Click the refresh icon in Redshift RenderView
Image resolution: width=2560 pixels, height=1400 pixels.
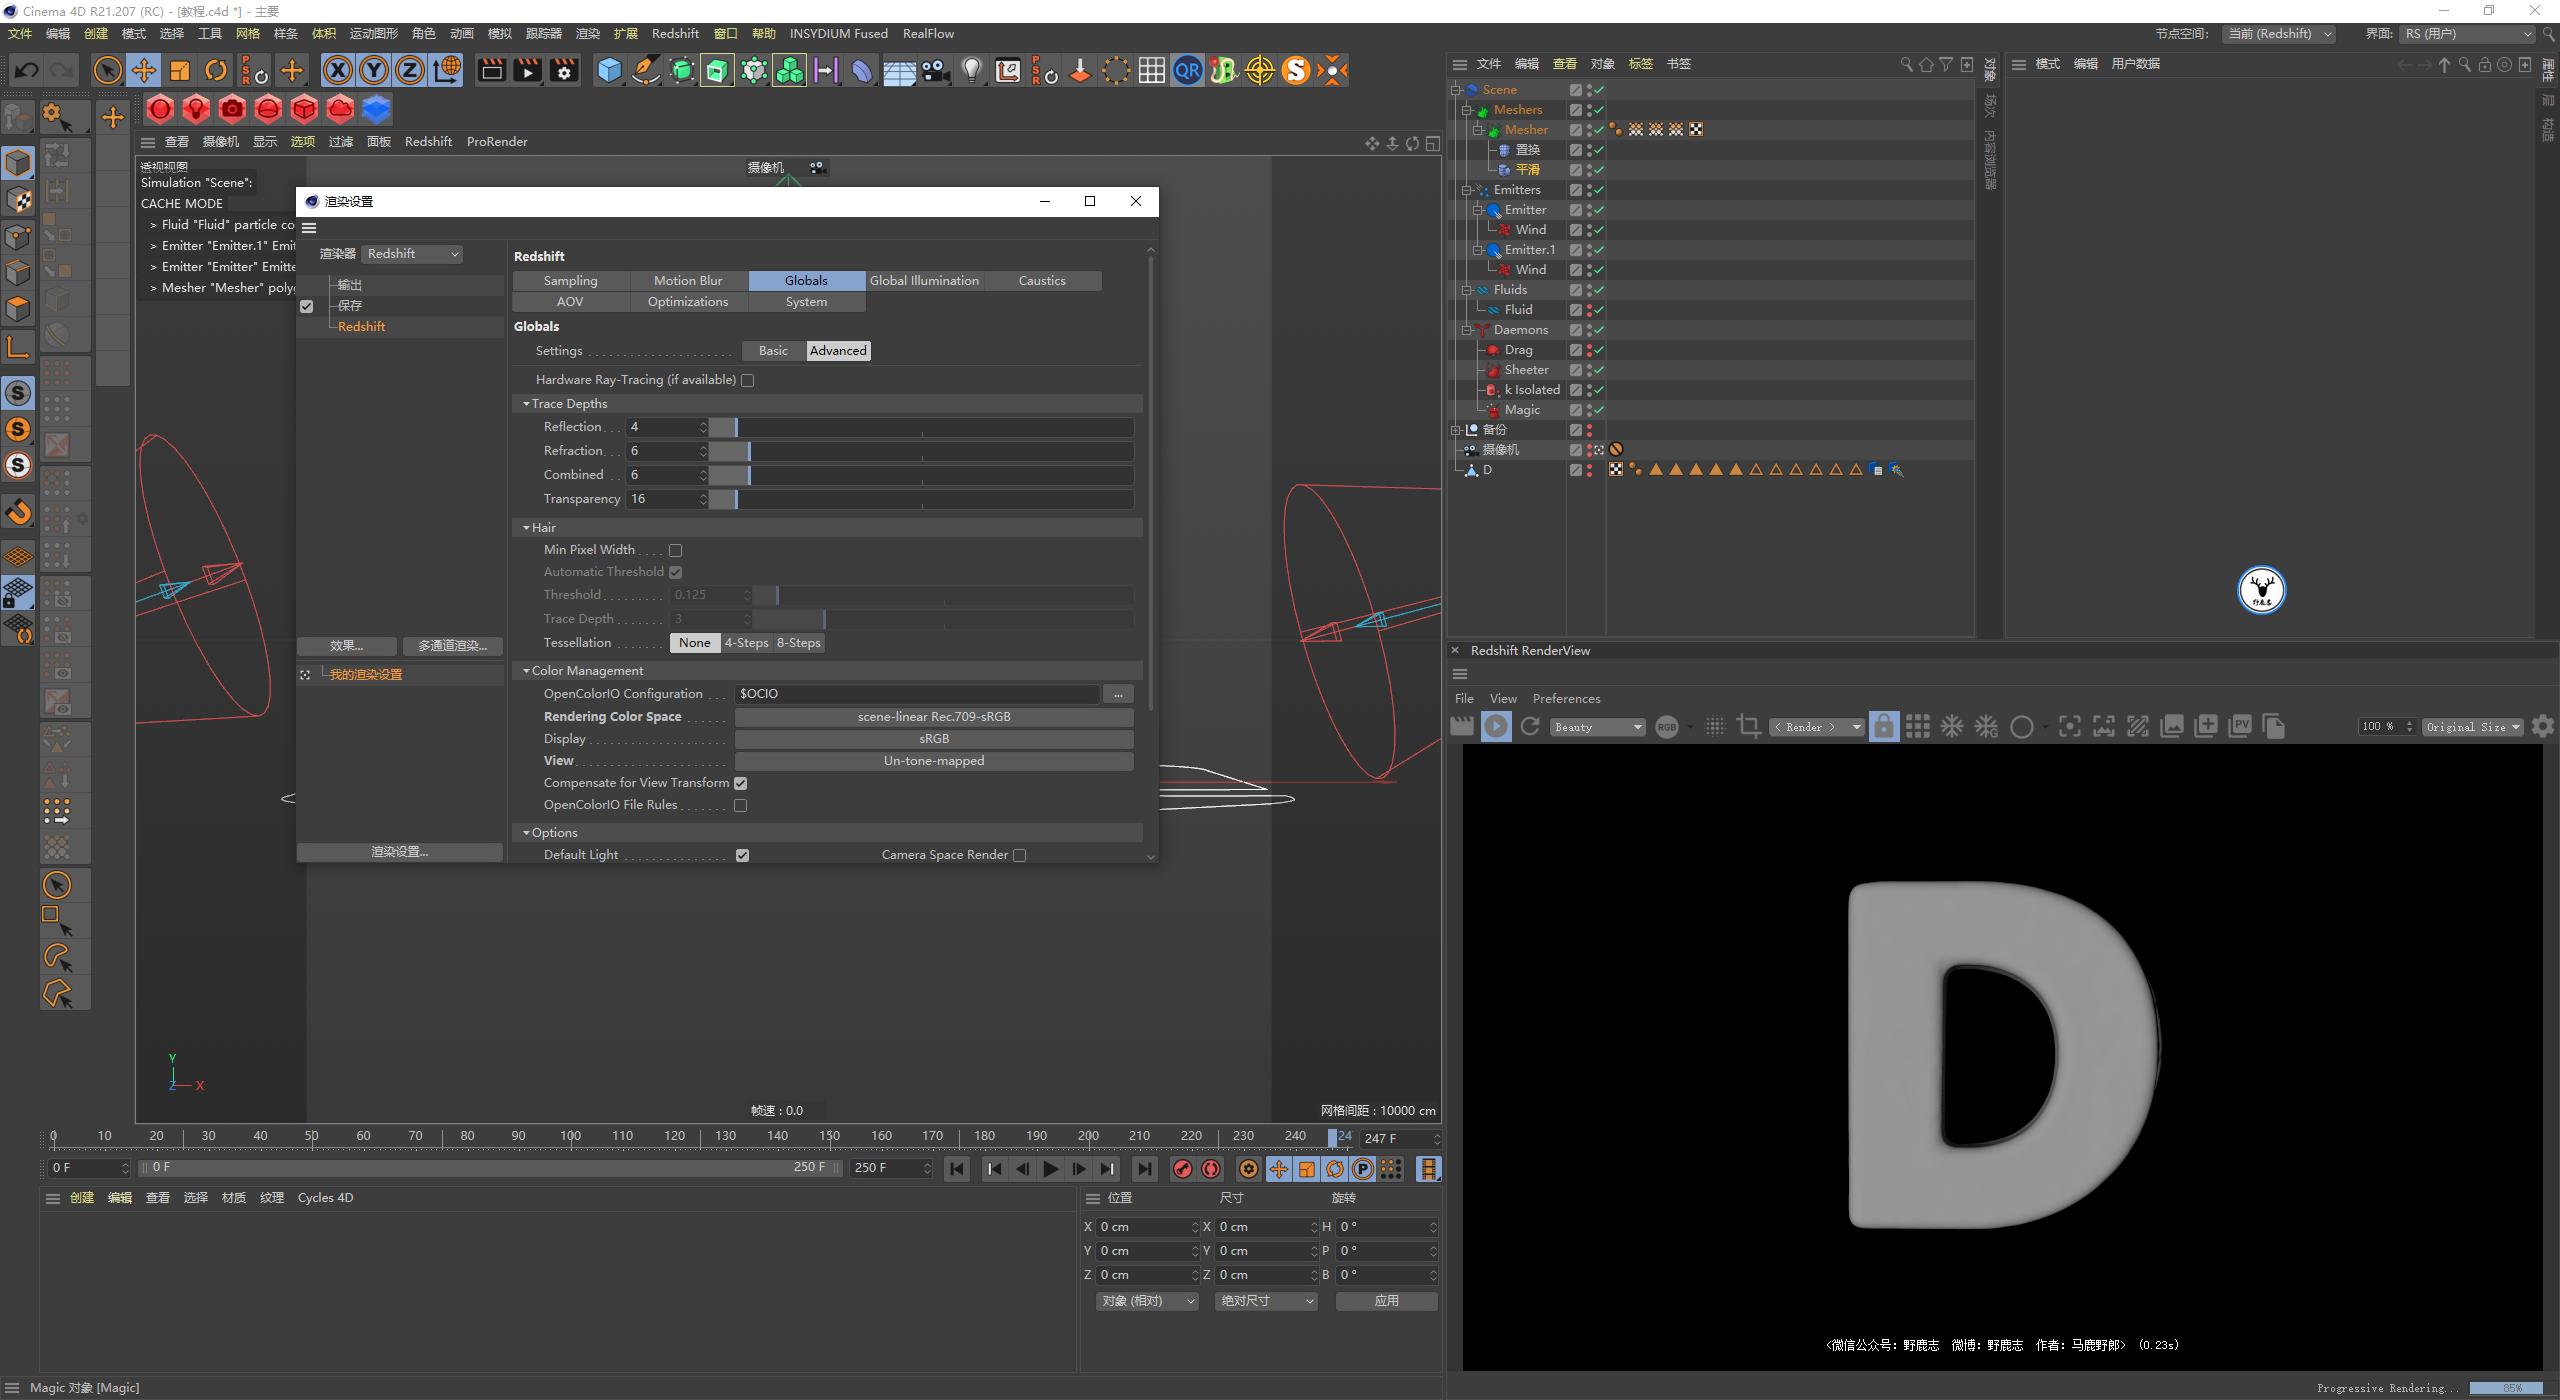[x=1529, y=726]
